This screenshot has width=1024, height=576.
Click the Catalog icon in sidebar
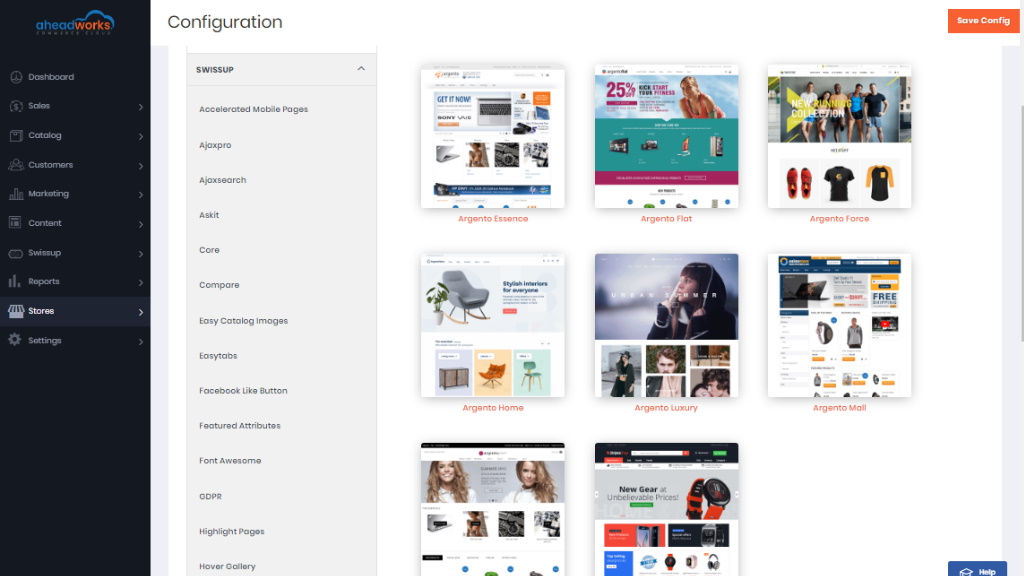point(16,135)
